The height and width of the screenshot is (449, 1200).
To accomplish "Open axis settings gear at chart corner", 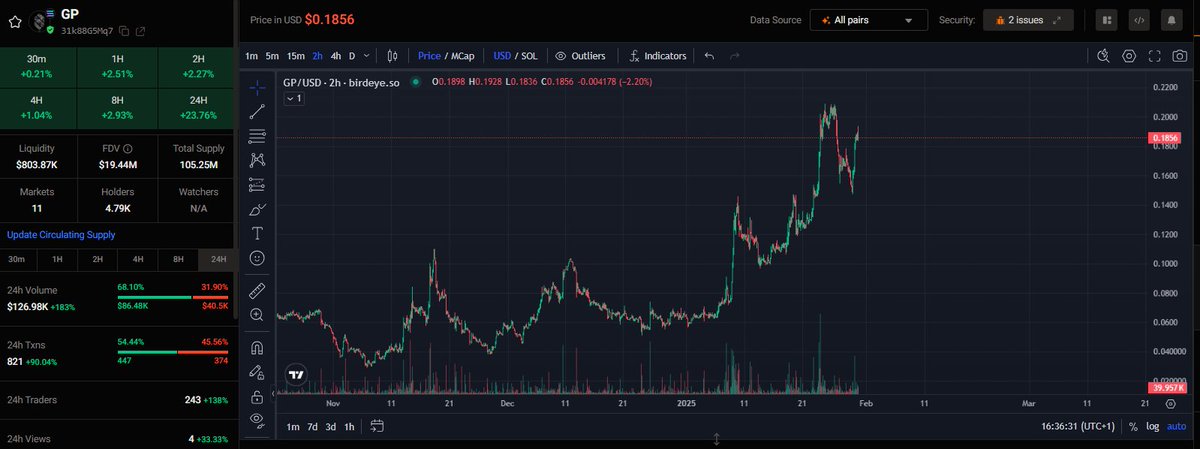I will pyautogui.click(x=1170, y=403).
